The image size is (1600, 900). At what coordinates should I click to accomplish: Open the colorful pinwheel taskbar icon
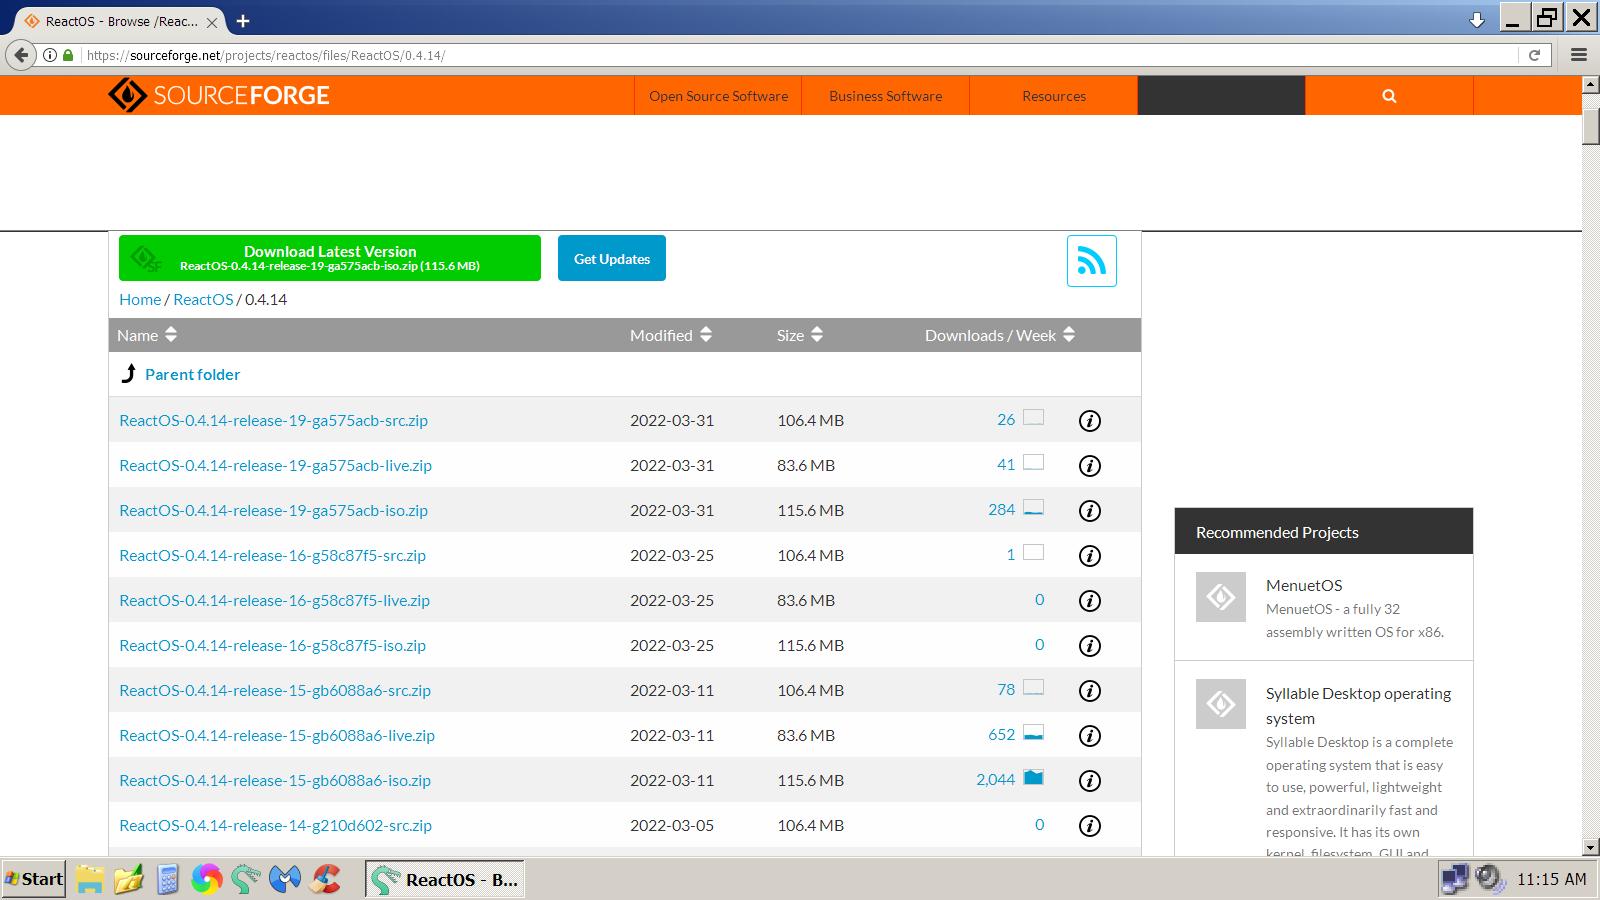(x=207, y=879)
